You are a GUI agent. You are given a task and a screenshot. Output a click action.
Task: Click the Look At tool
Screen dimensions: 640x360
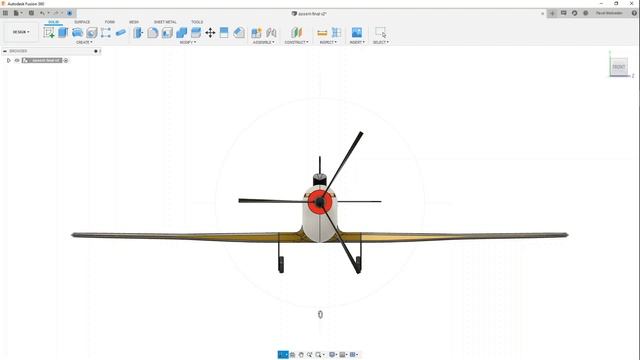click(292, 355)
